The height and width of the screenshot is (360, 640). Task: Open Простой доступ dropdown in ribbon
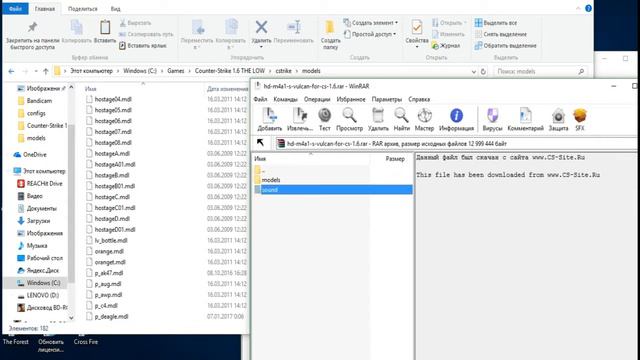point(370,34)
